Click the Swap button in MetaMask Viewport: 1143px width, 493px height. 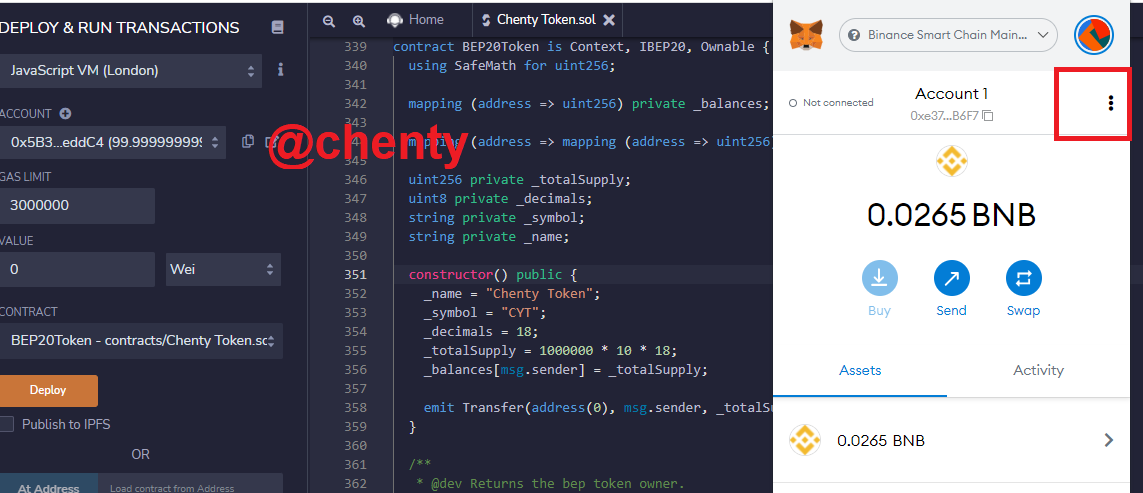1023,289
